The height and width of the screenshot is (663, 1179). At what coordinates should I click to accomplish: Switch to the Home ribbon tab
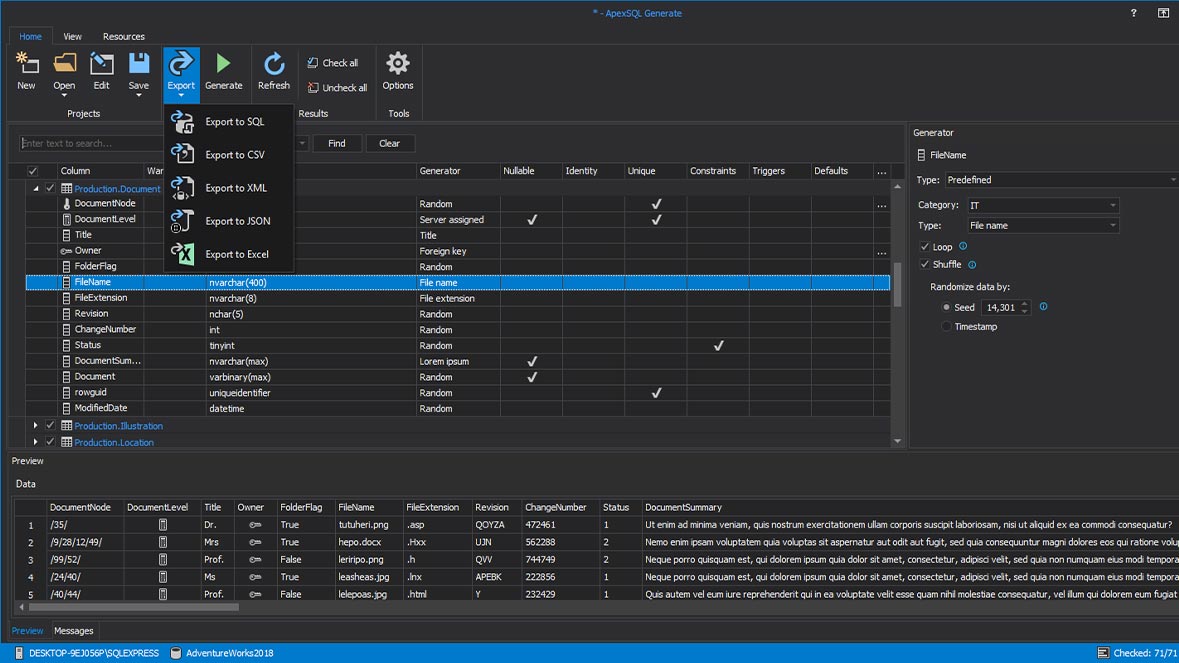[x=30, y=36]
